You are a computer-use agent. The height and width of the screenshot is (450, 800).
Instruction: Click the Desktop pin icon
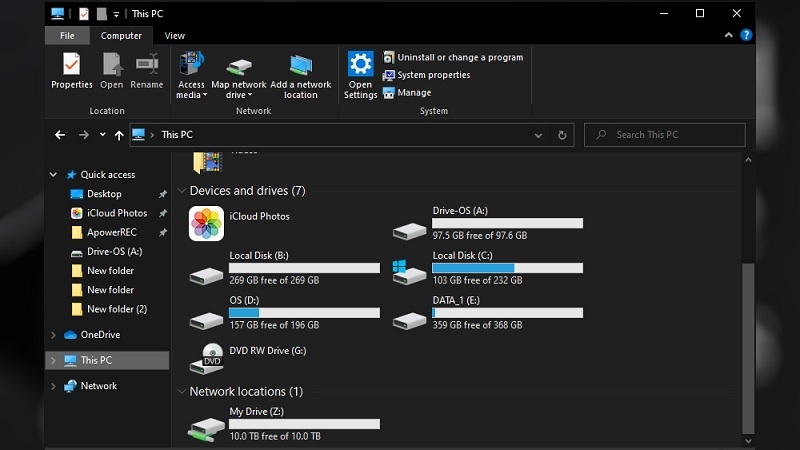pos(162,194)
